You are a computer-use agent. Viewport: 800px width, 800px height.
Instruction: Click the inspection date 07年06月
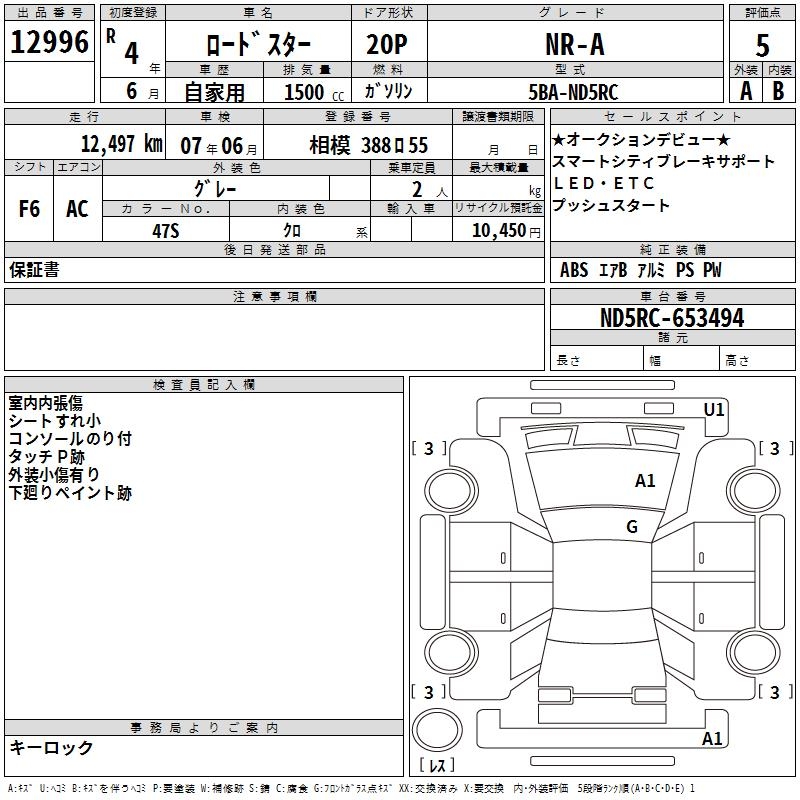tap(218, 146)
